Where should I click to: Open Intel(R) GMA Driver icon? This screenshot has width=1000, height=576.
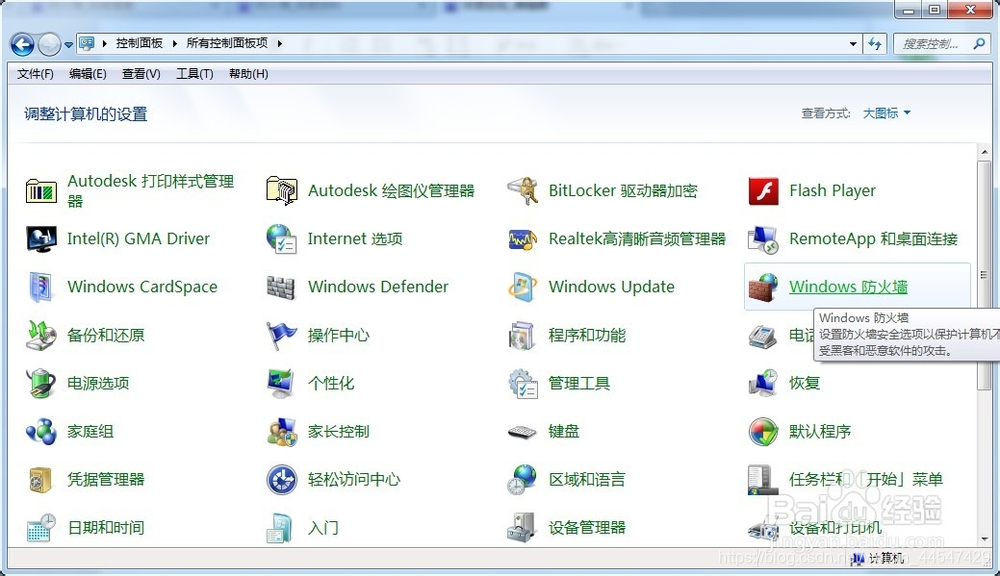[41, 239]
